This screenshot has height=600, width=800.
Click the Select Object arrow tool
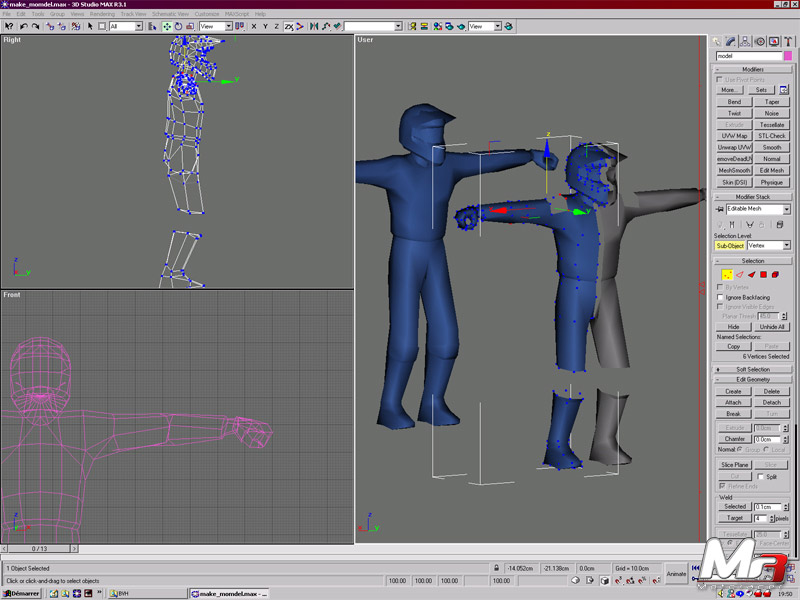point(89,26)
